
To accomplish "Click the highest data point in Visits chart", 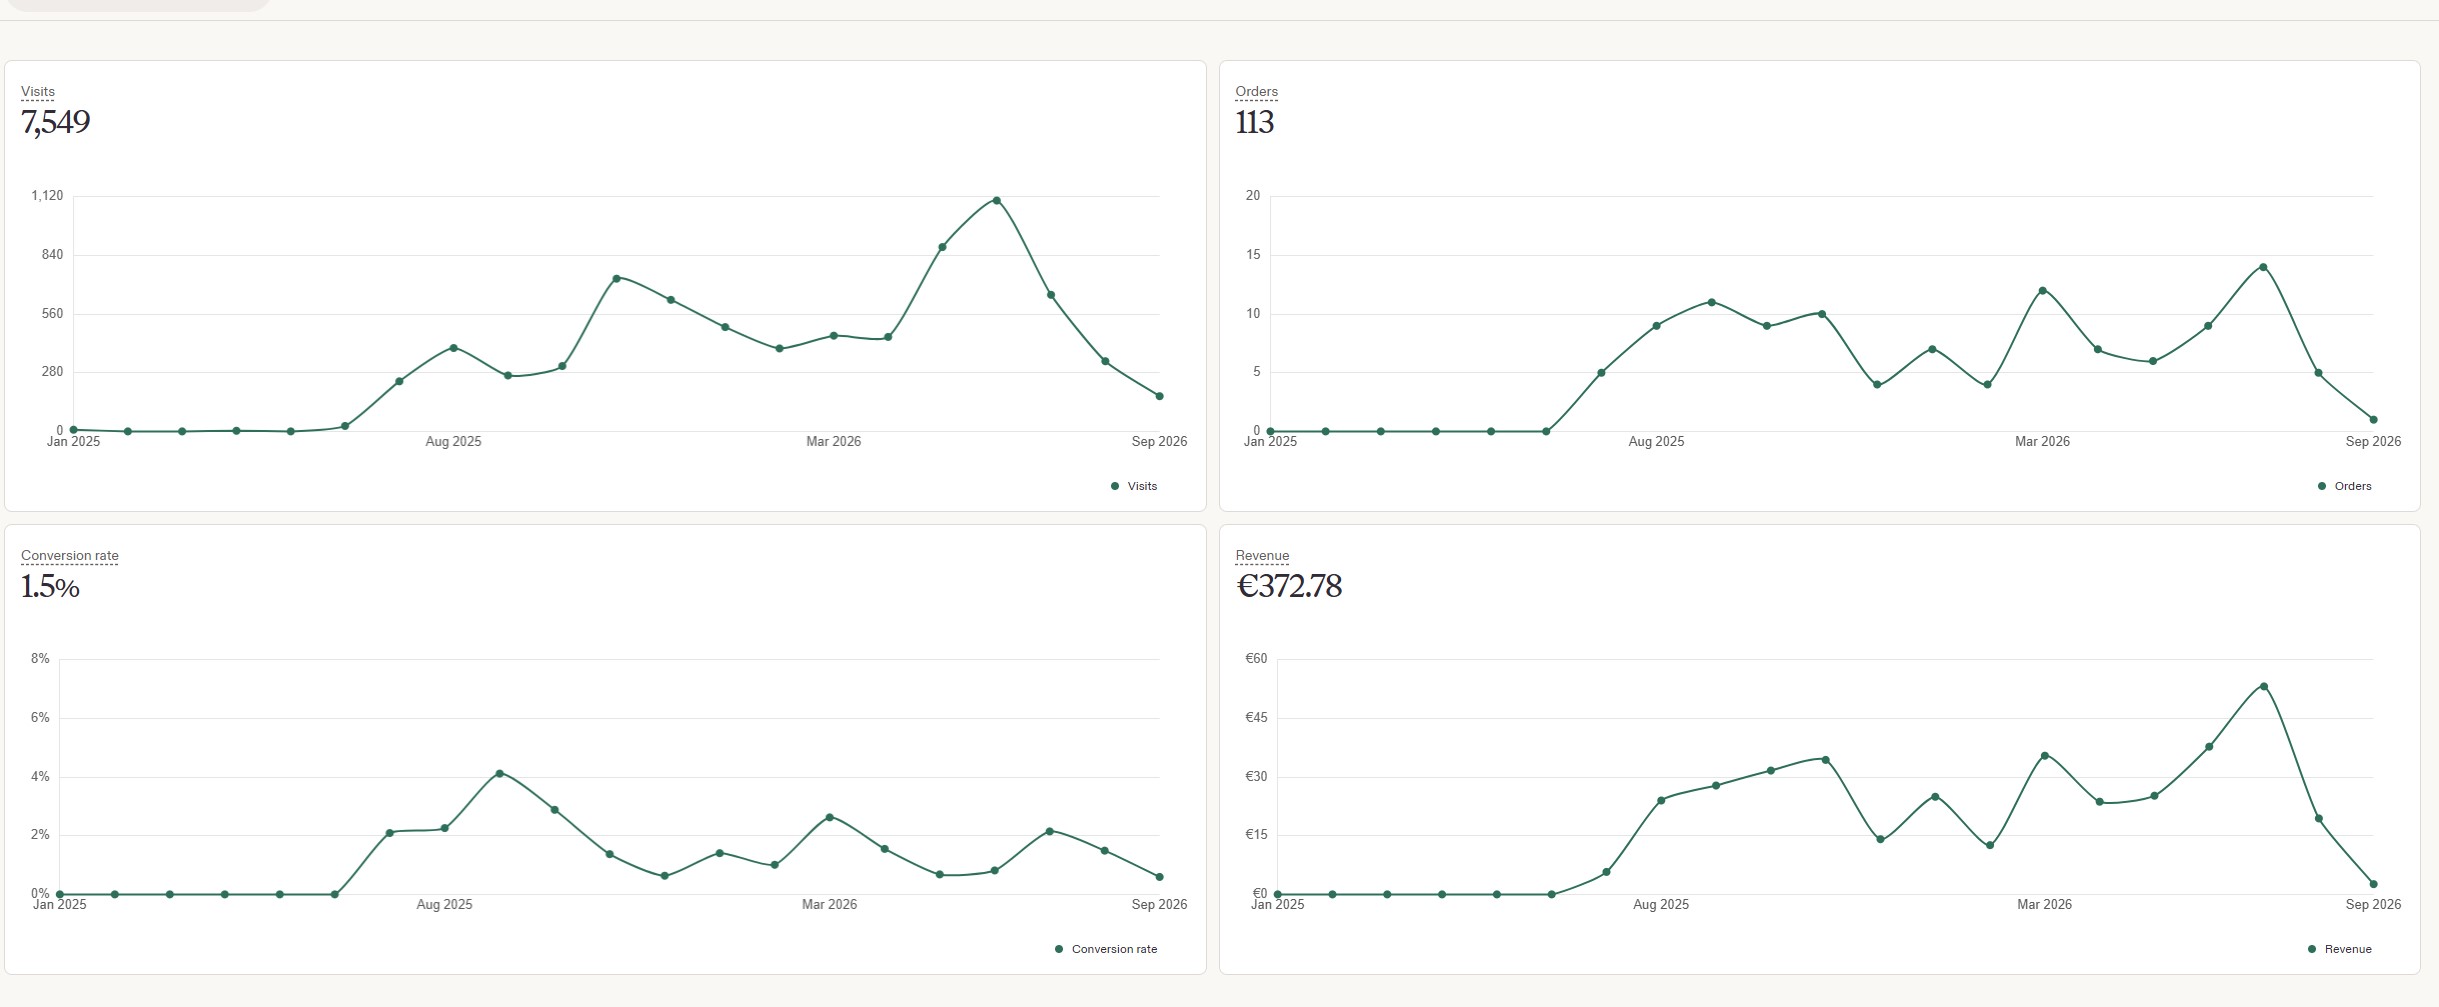I will point(996,200).
